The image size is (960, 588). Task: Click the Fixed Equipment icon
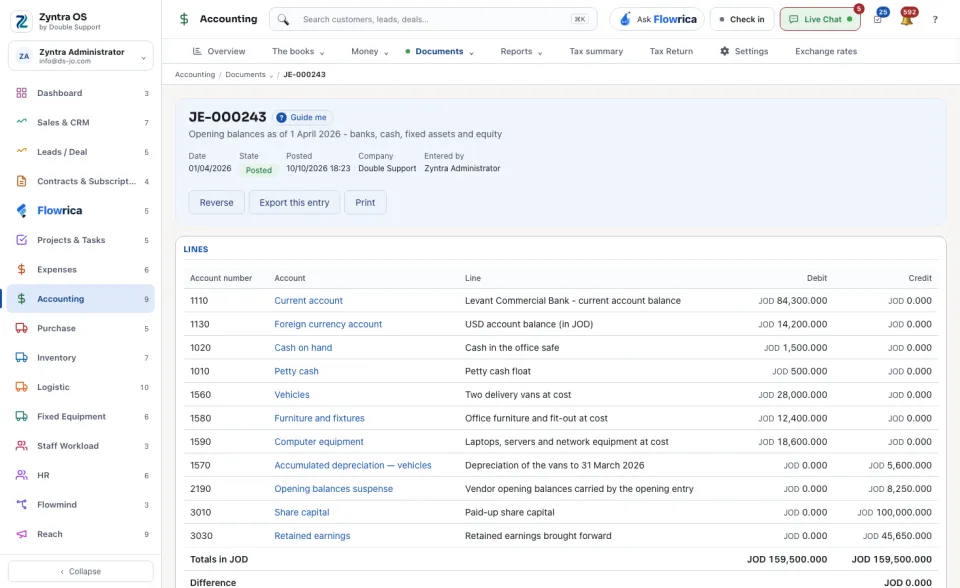[x=21, y=416]
